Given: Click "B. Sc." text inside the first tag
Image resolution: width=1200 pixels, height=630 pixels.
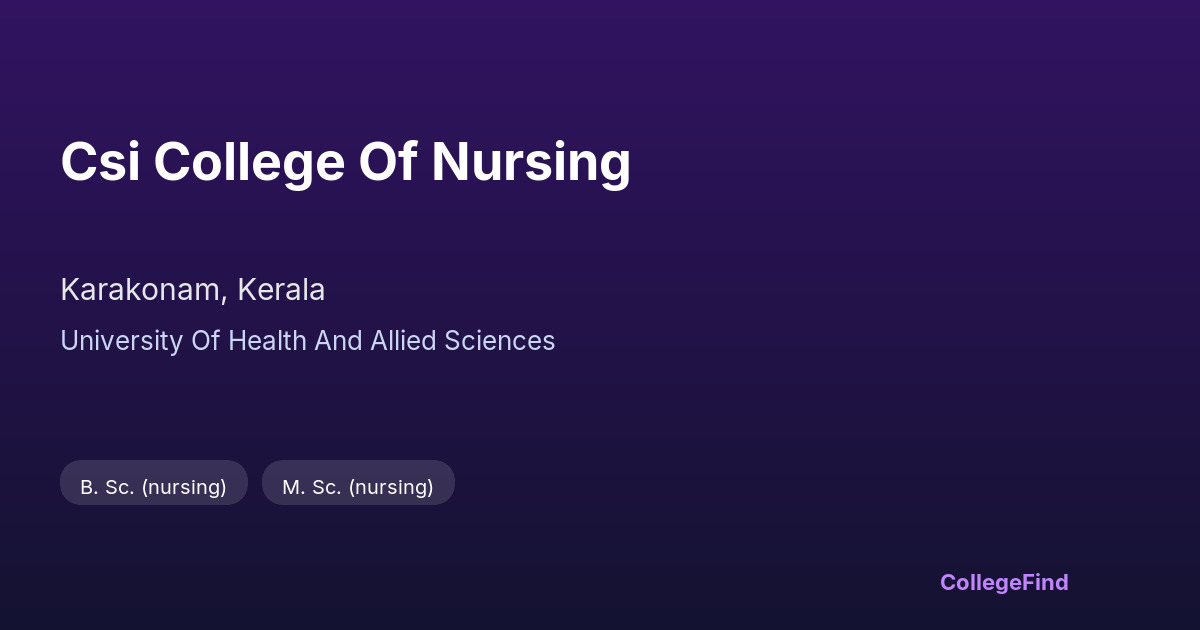Looking at the screenshot, I should click(x=107, y=487).
